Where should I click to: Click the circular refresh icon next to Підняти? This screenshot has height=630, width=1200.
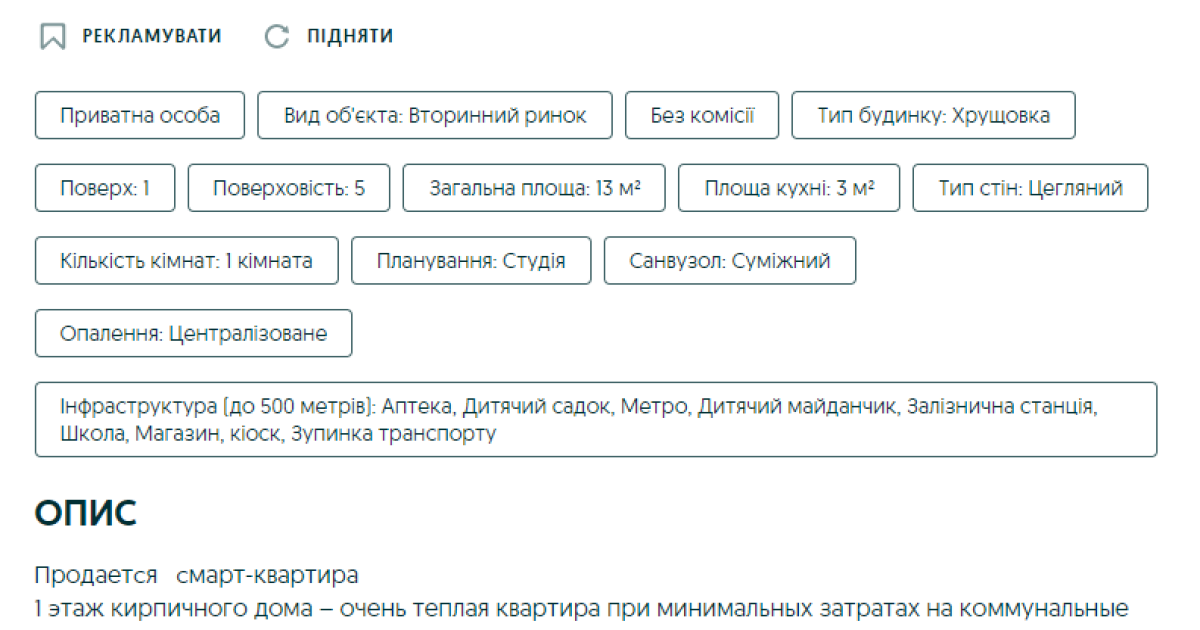[276, 37]
